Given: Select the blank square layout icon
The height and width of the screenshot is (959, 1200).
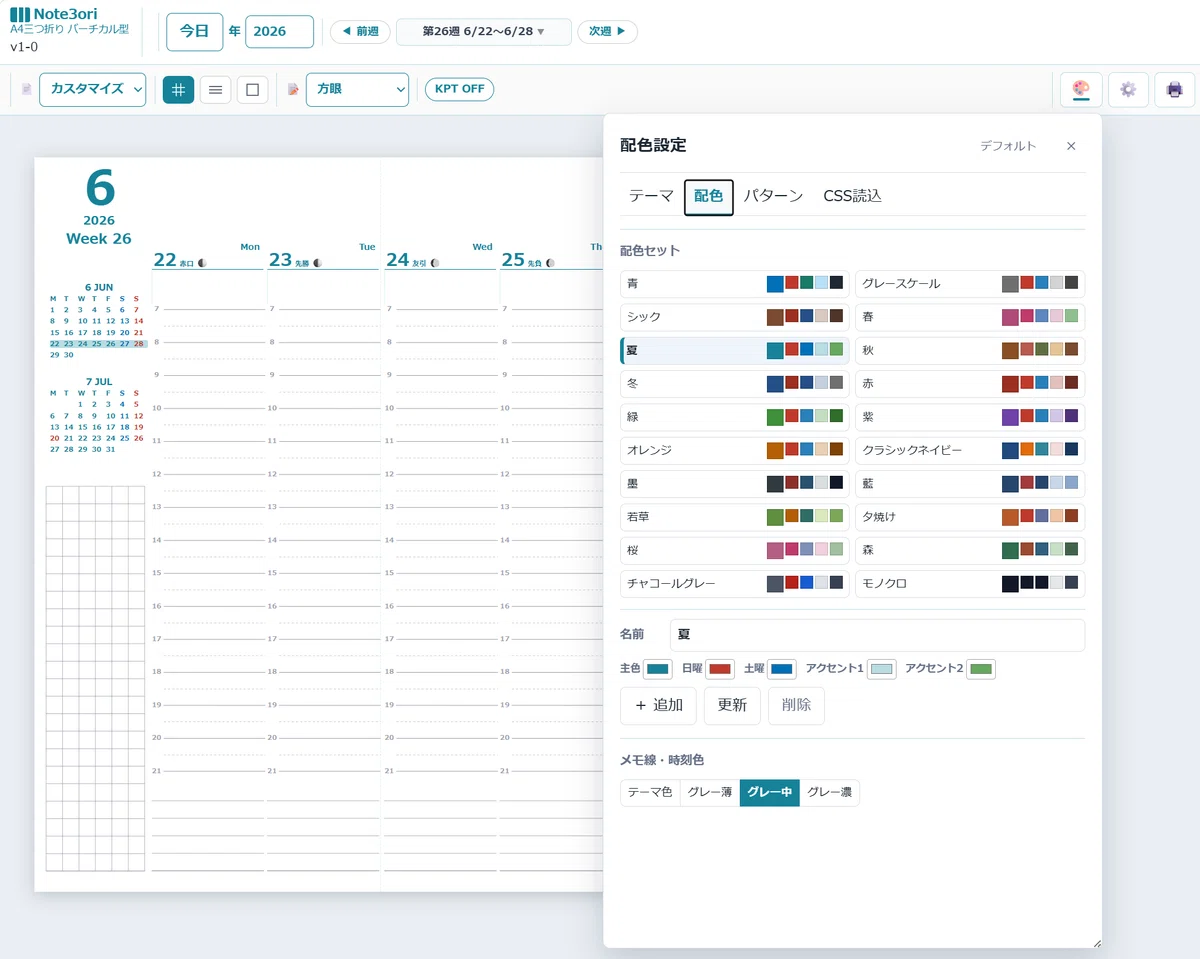Looking at the screenshot, I should point(252,89).
